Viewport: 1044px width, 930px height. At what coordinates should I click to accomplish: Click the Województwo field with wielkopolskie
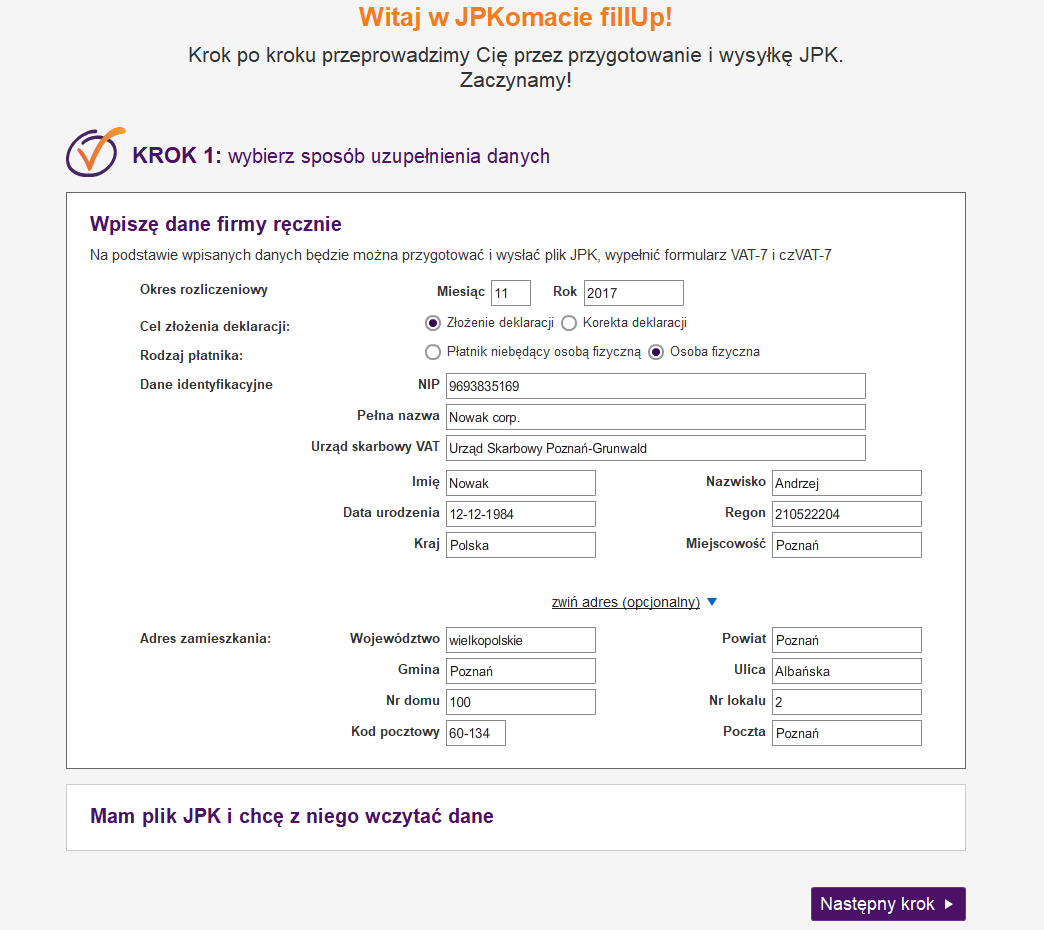(521, 640)
